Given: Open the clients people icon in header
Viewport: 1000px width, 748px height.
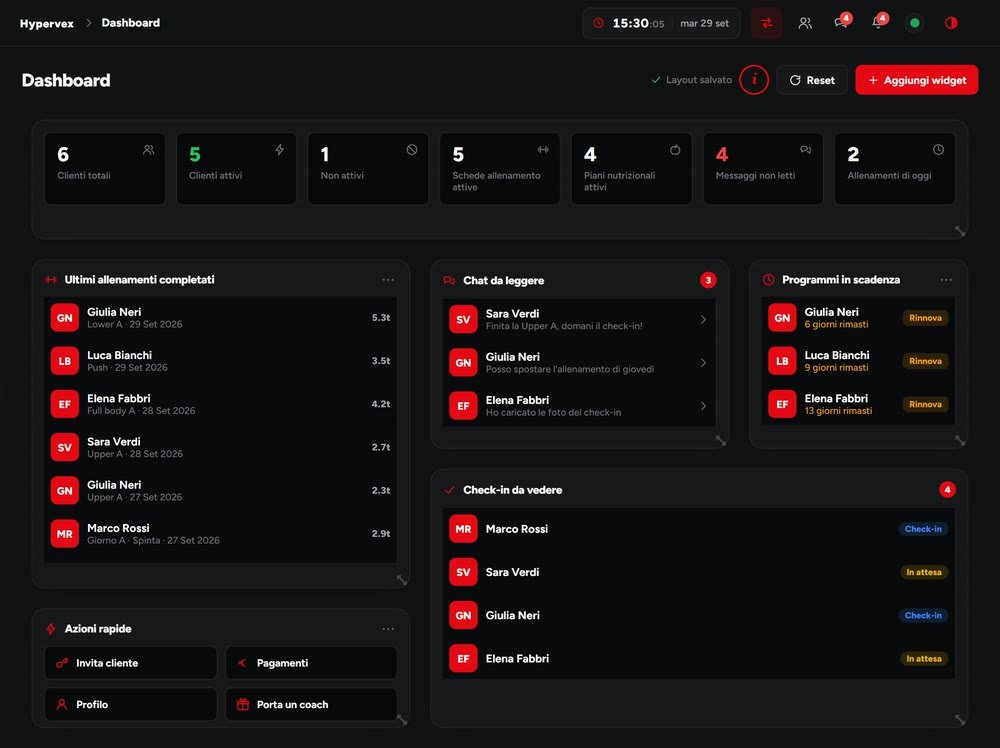Looking at the screenshot, I should point(805,23).
